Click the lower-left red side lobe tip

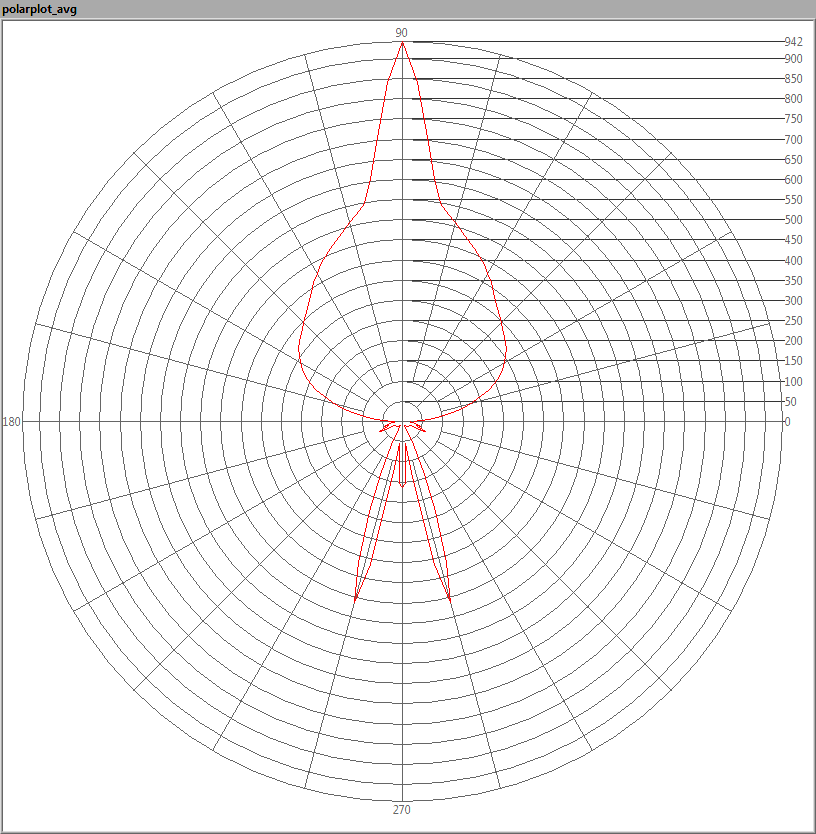coord(355,600)
